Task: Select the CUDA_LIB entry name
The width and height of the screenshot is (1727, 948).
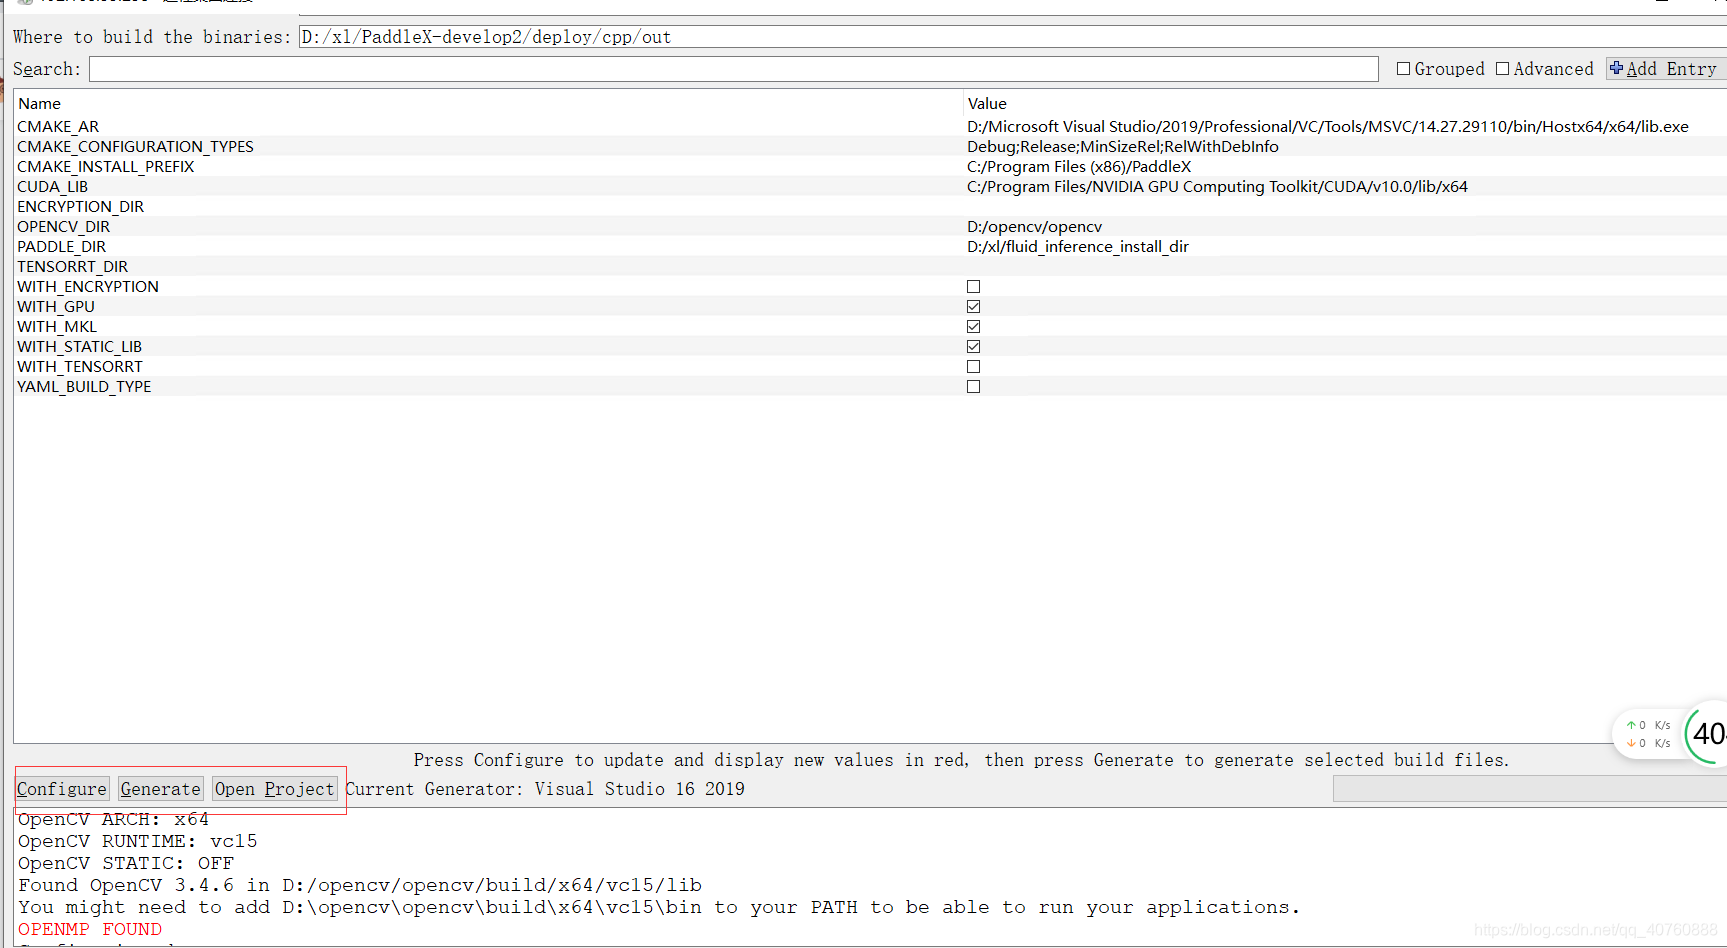Action: 52,187
